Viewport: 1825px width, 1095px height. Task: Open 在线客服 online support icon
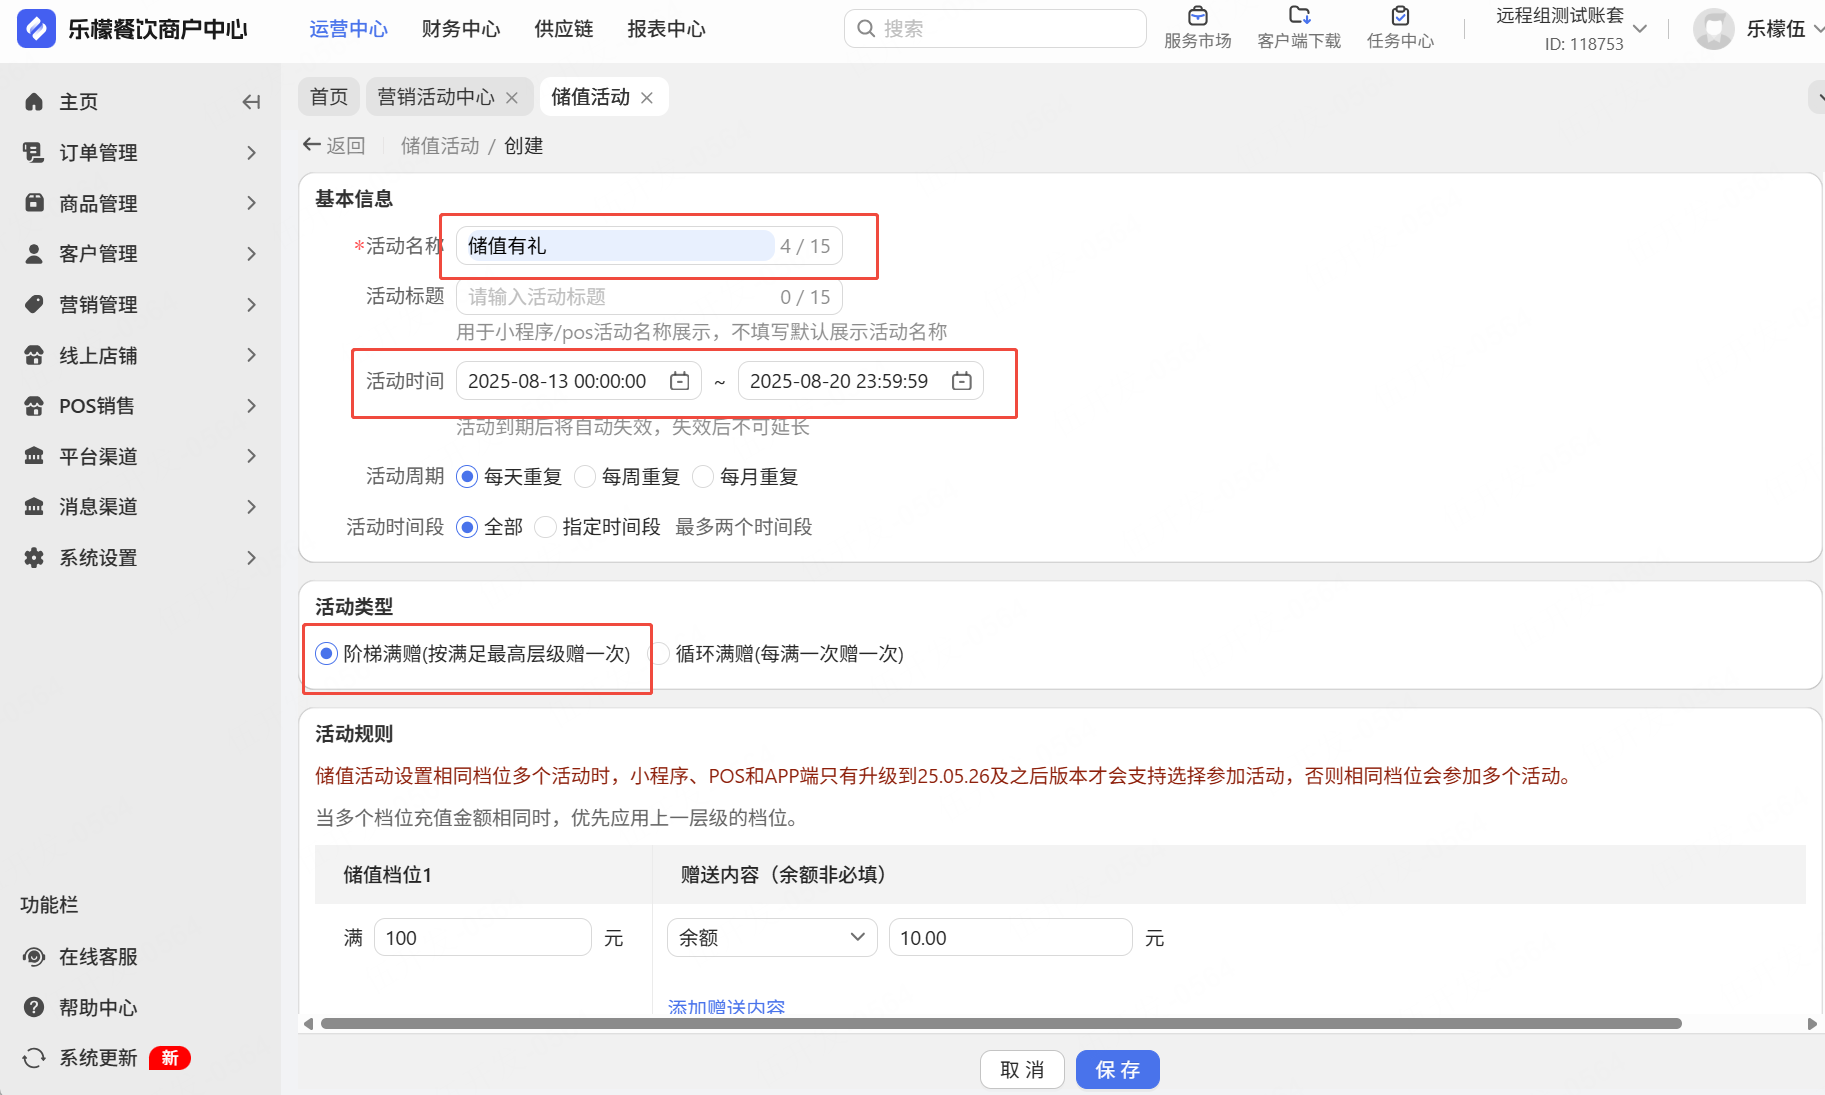pyautogui.click(x=34, y=957)
